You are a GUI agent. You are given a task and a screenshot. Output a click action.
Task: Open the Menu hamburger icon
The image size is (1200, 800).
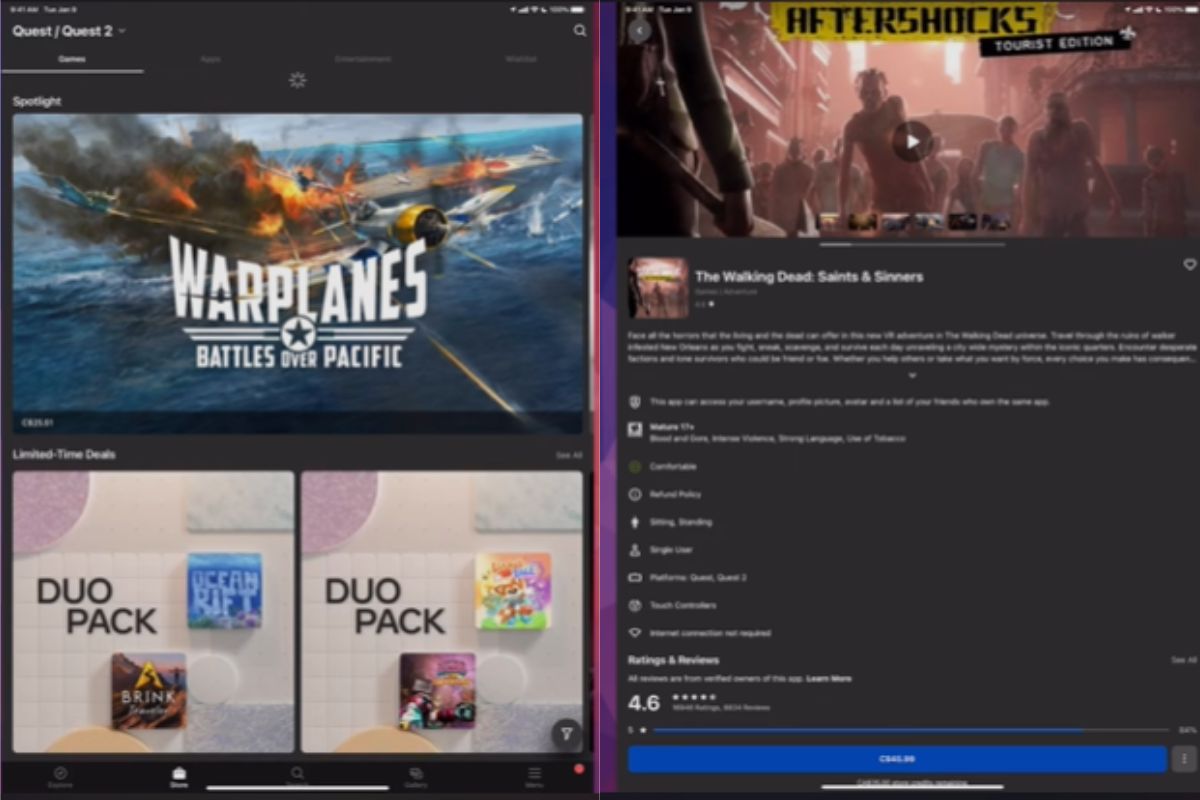(535, 777)
